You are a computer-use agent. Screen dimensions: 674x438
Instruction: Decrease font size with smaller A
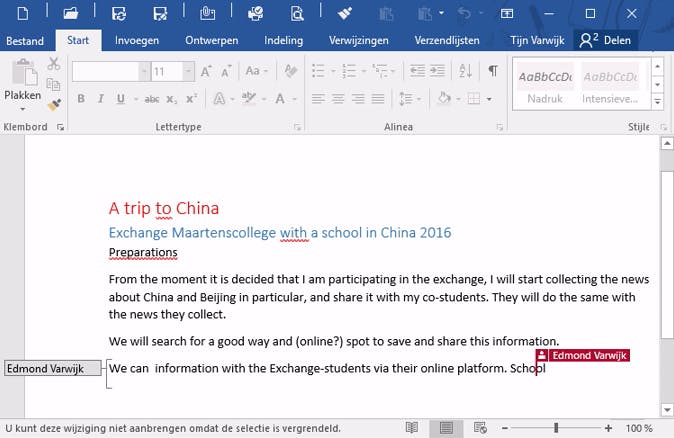[x=226, y=71]
